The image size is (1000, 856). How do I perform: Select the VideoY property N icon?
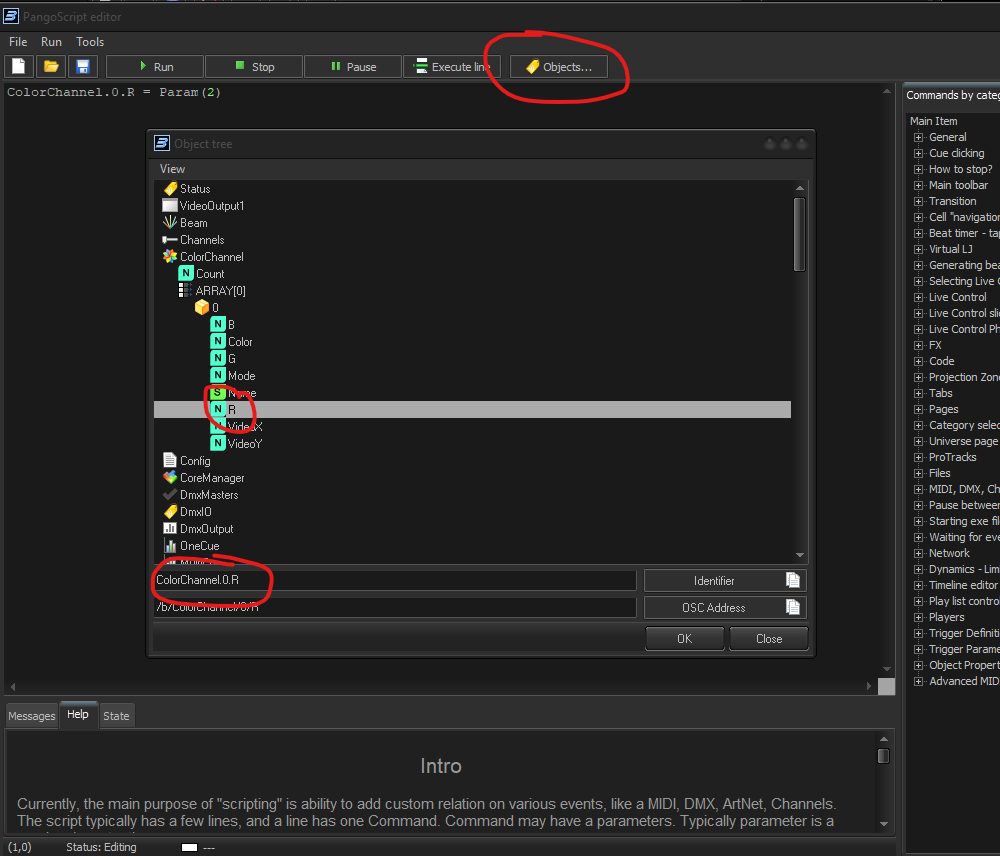tap(218, 443)
